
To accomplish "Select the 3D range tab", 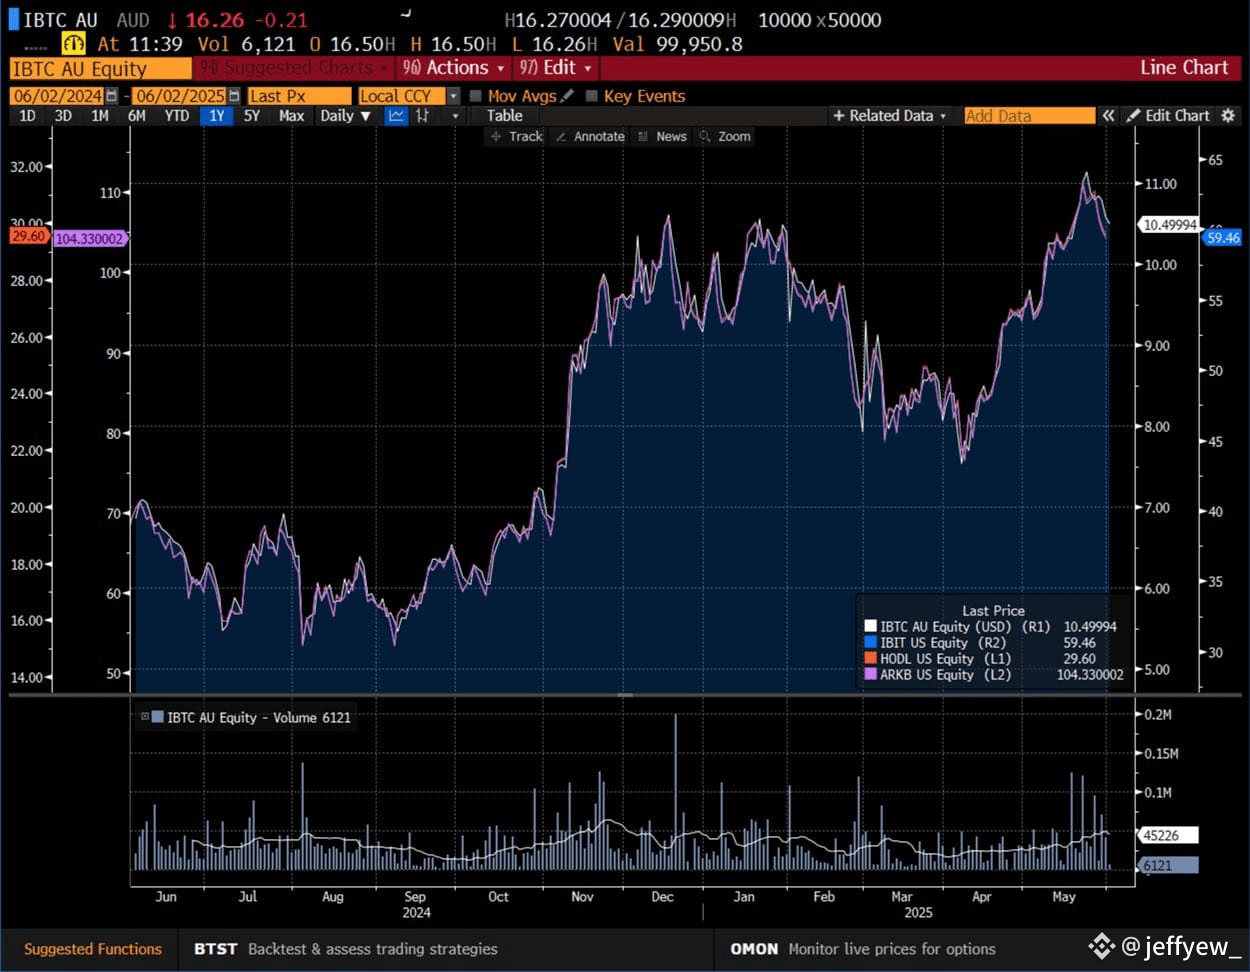I will (63, 116).
